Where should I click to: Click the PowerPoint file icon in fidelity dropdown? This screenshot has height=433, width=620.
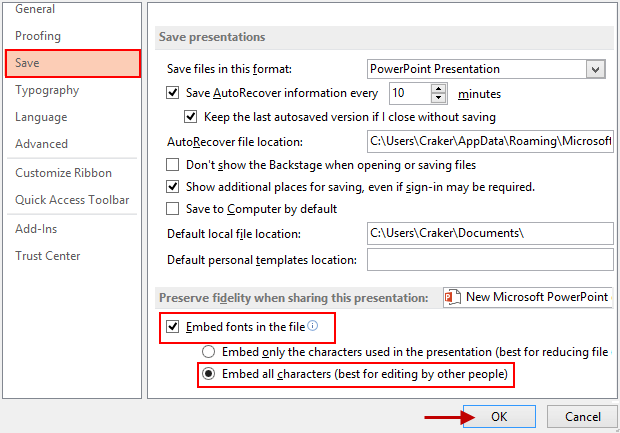pyautogui.click(x=453, y=297)
